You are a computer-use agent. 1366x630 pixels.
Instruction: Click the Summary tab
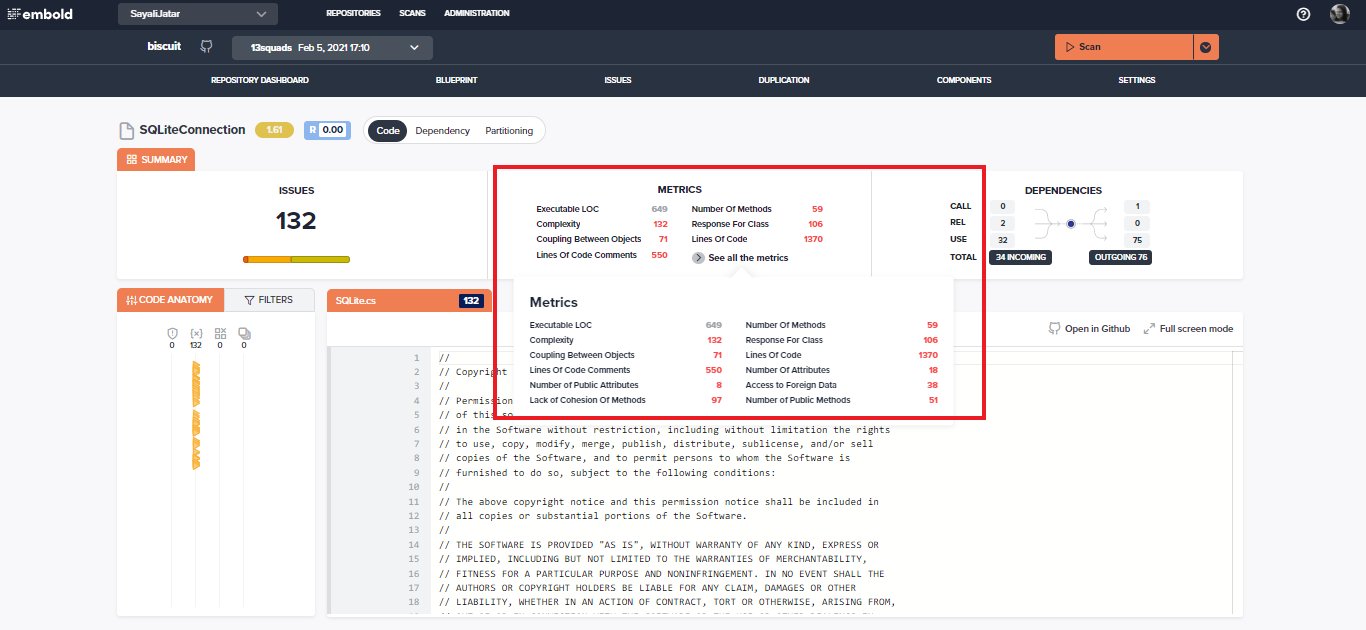coord(156,159)
